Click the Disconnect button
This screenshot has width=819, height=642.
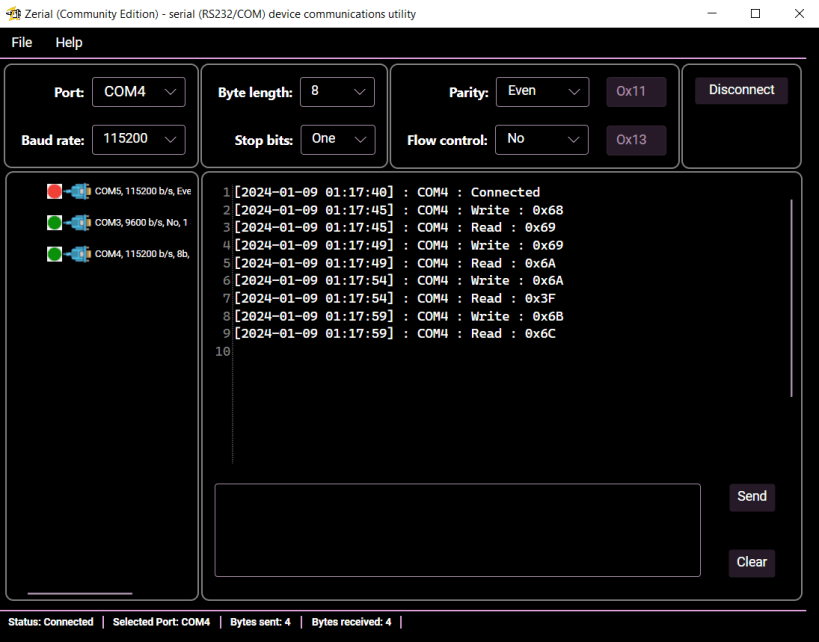pos(741,90)
